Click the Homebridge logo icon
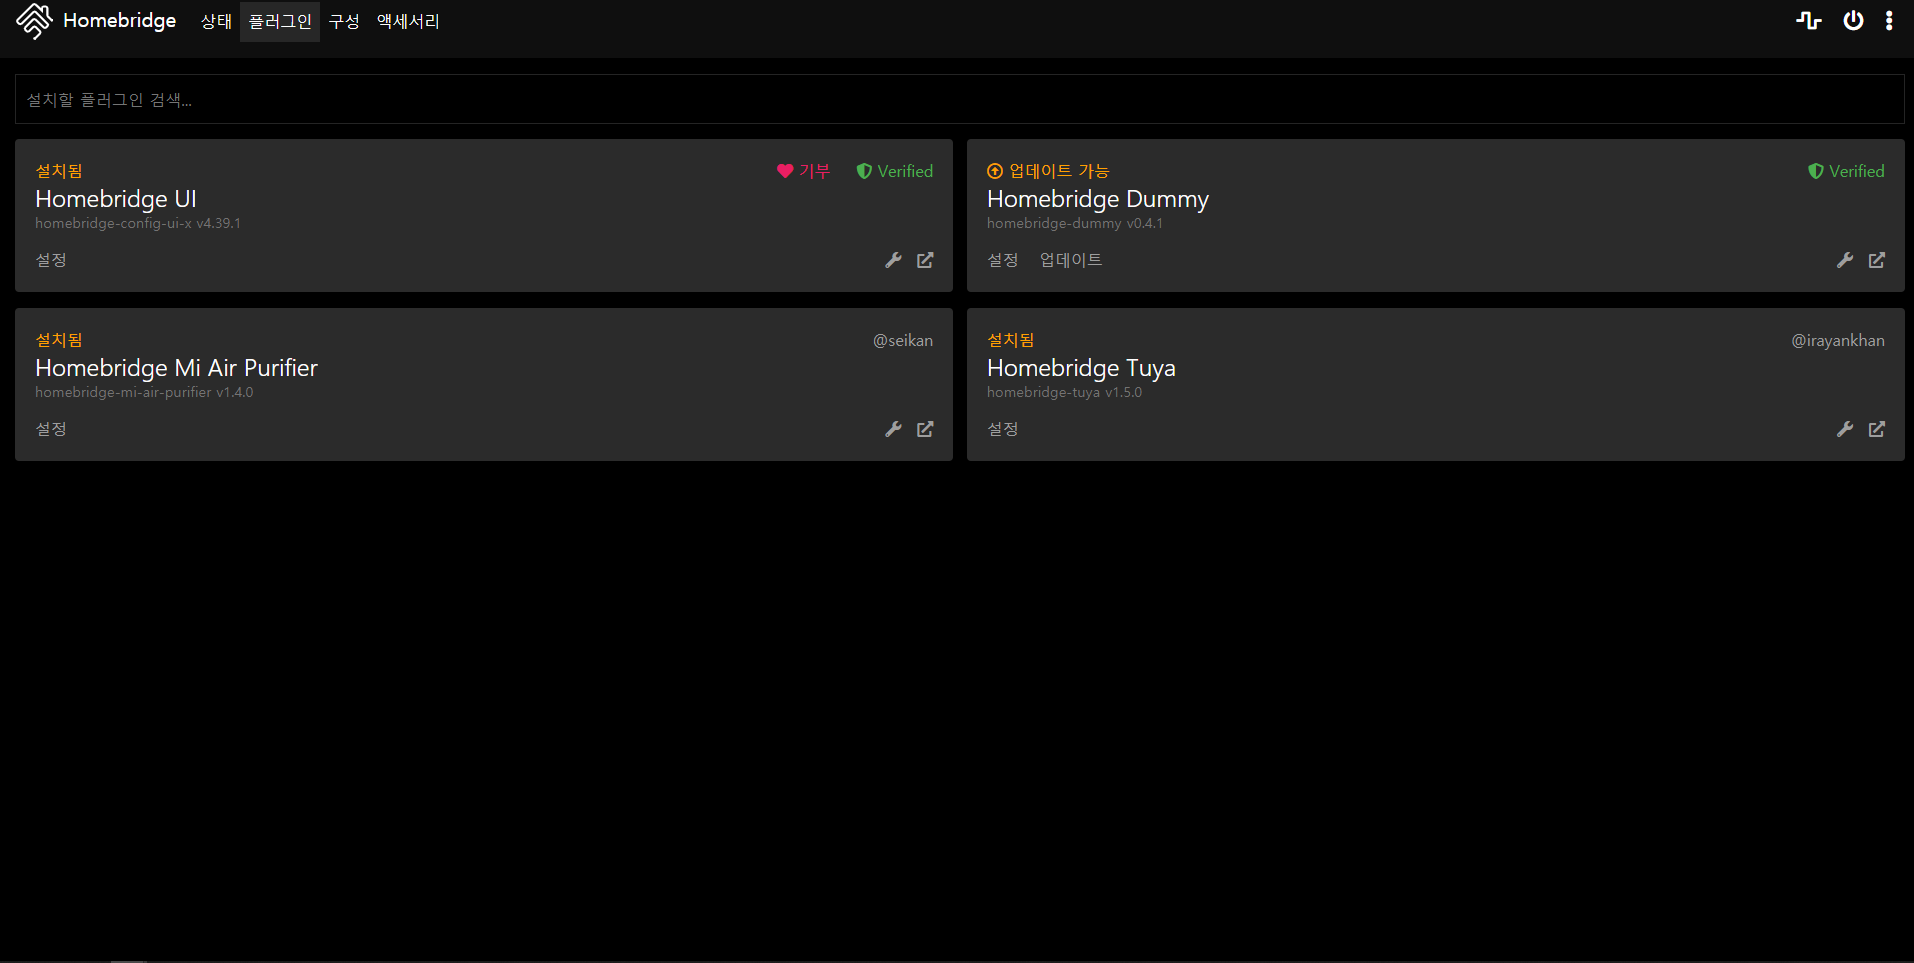Viewport: 1914px width, 963px height. 34,21
